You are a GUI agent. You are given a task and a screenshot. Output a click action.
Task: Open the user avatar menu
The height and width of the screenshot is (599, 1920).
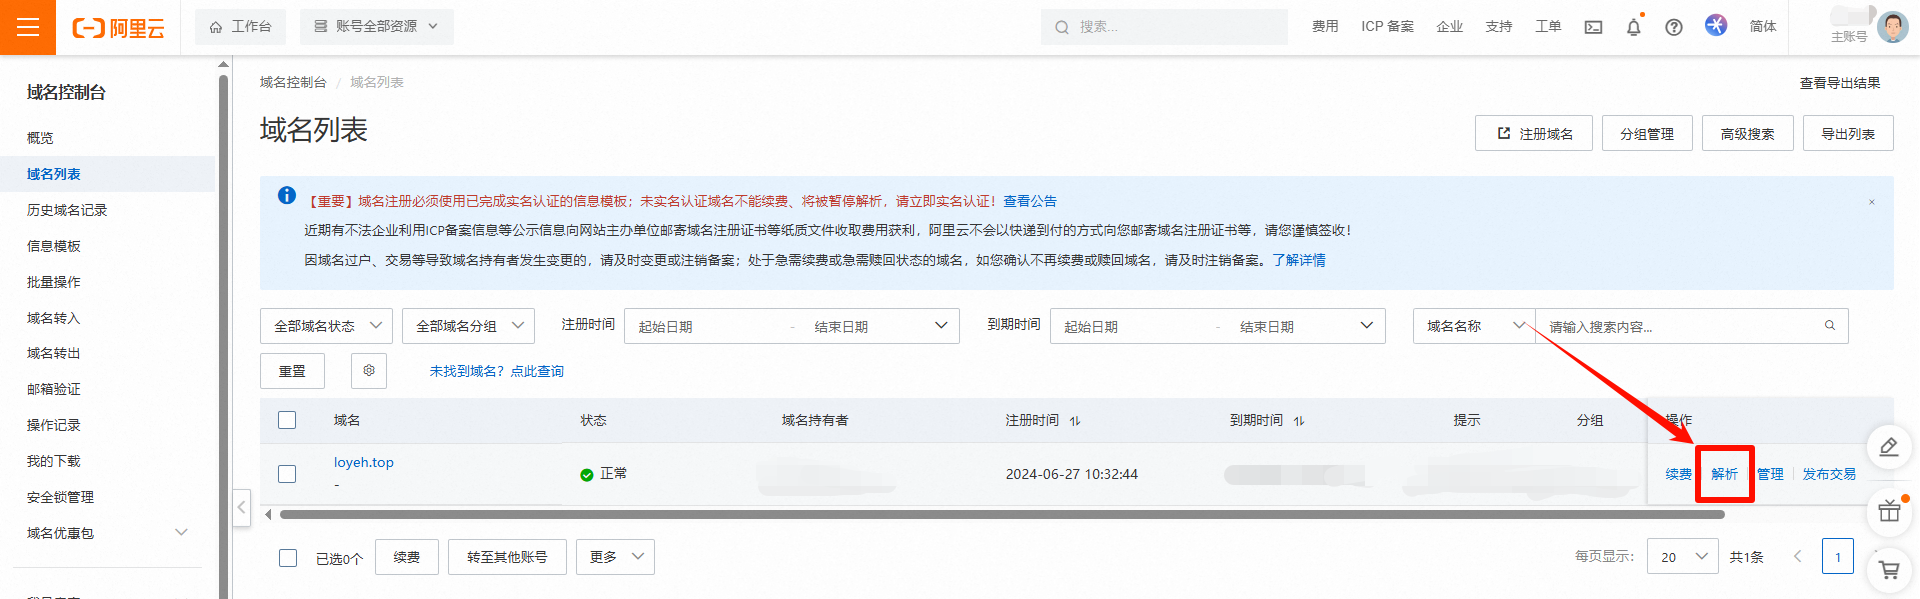[x=1892, y=27]
